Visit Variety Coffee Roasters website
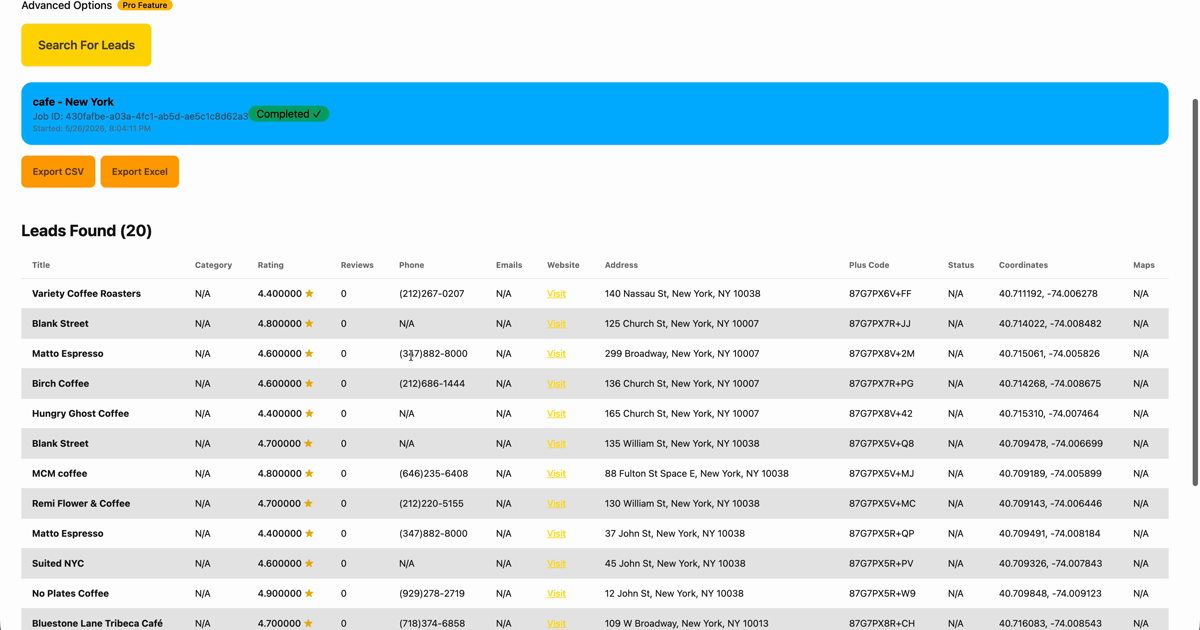 click(x=556, y=294)
